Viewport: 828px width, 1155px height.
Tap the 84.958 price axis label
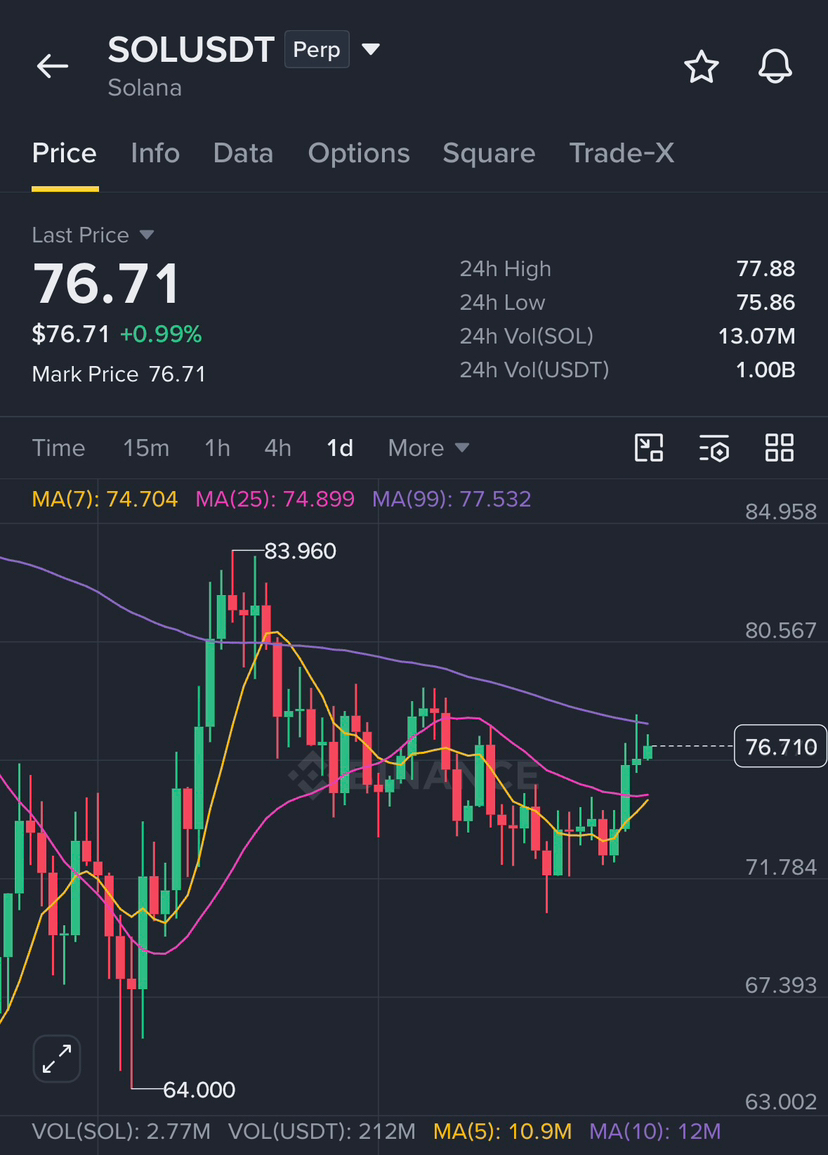click(x=781, y=511)
